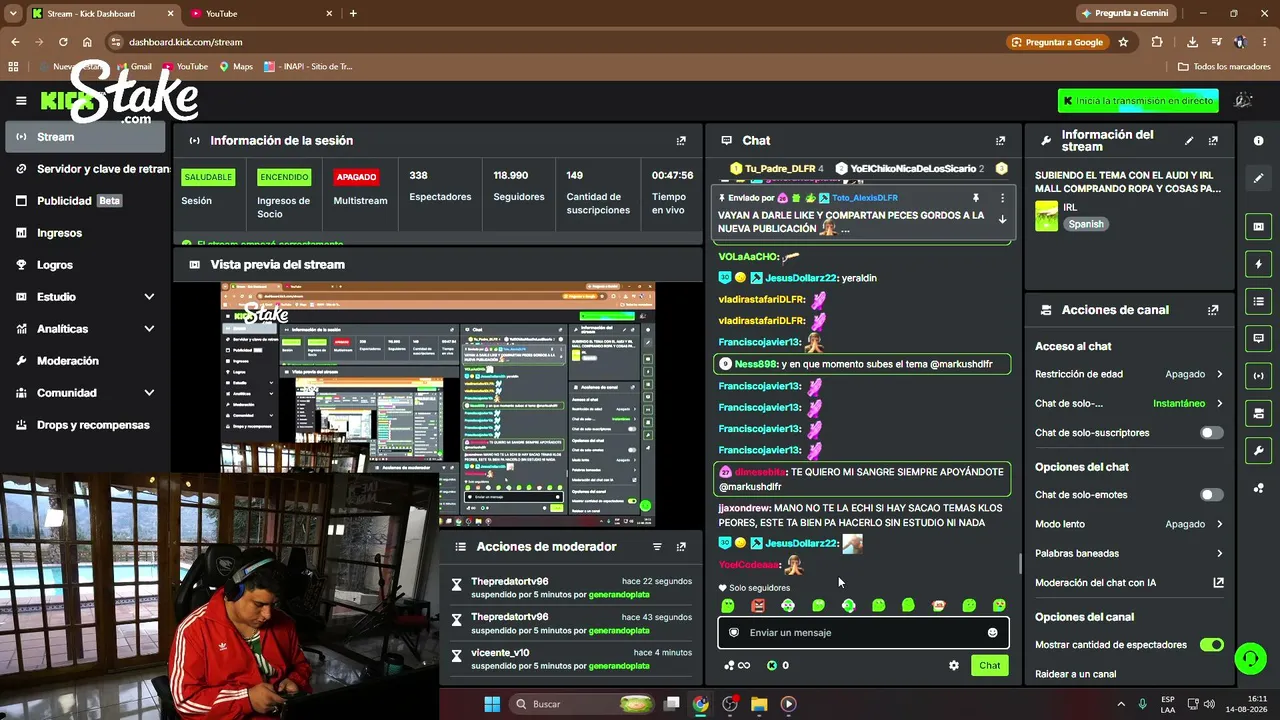Open the Chat de solo- Instantáneo options
Image resolution: width=1280 pixels, height=720 pixels.
1129,404
